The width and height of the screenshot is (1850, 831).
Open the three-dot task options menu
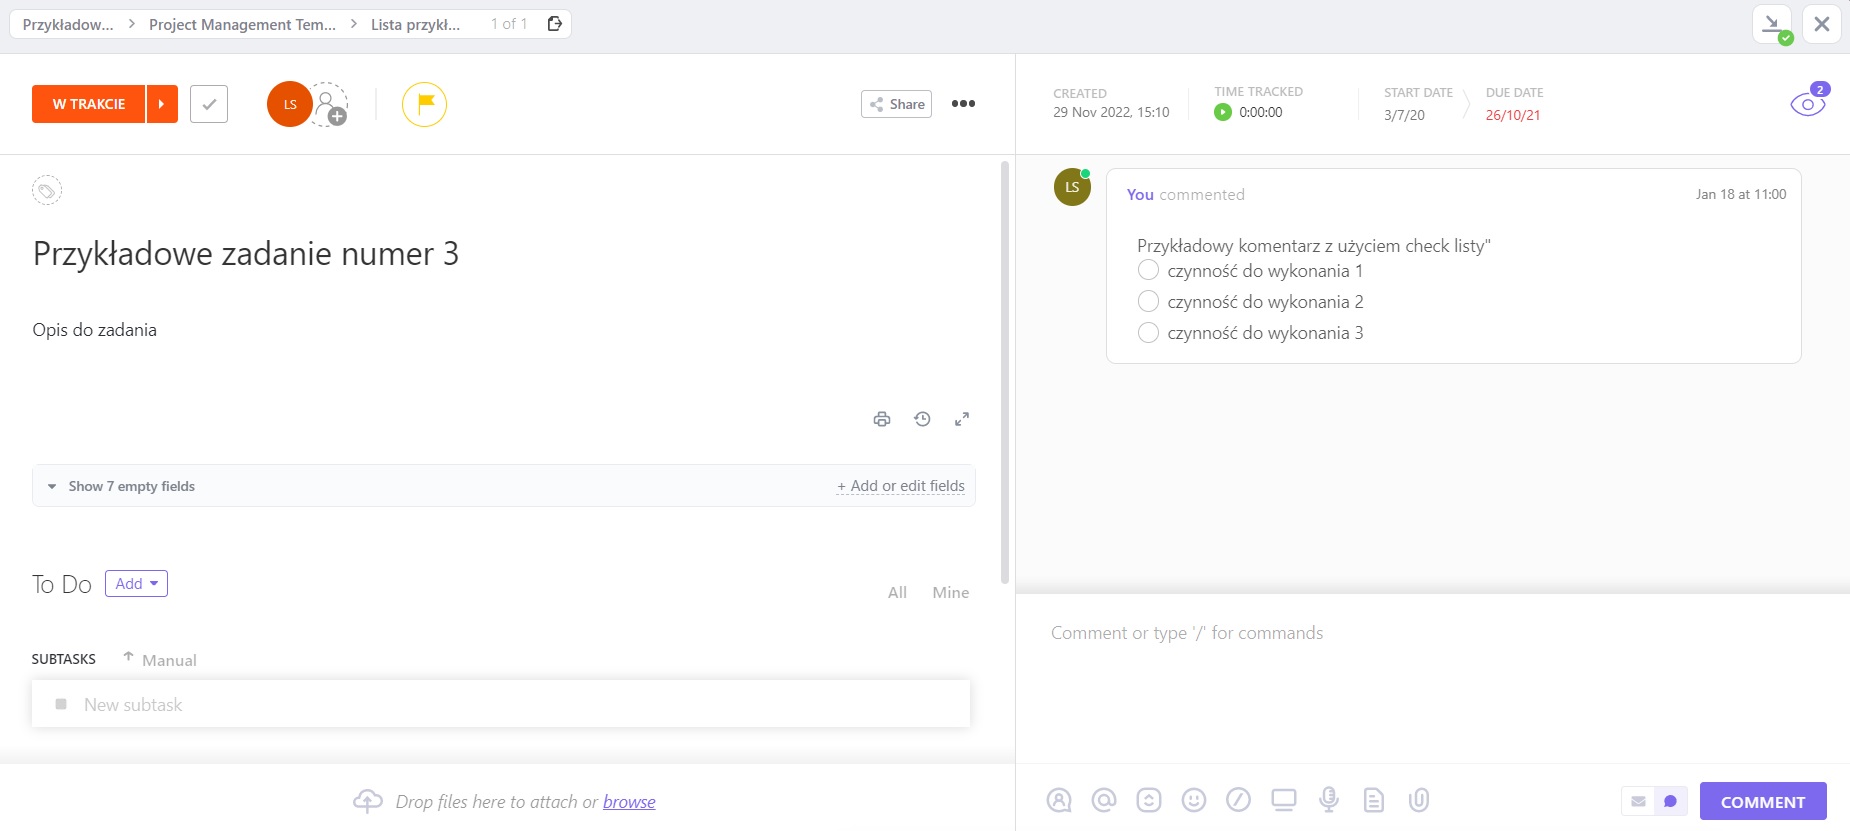(x=963, y=104)
